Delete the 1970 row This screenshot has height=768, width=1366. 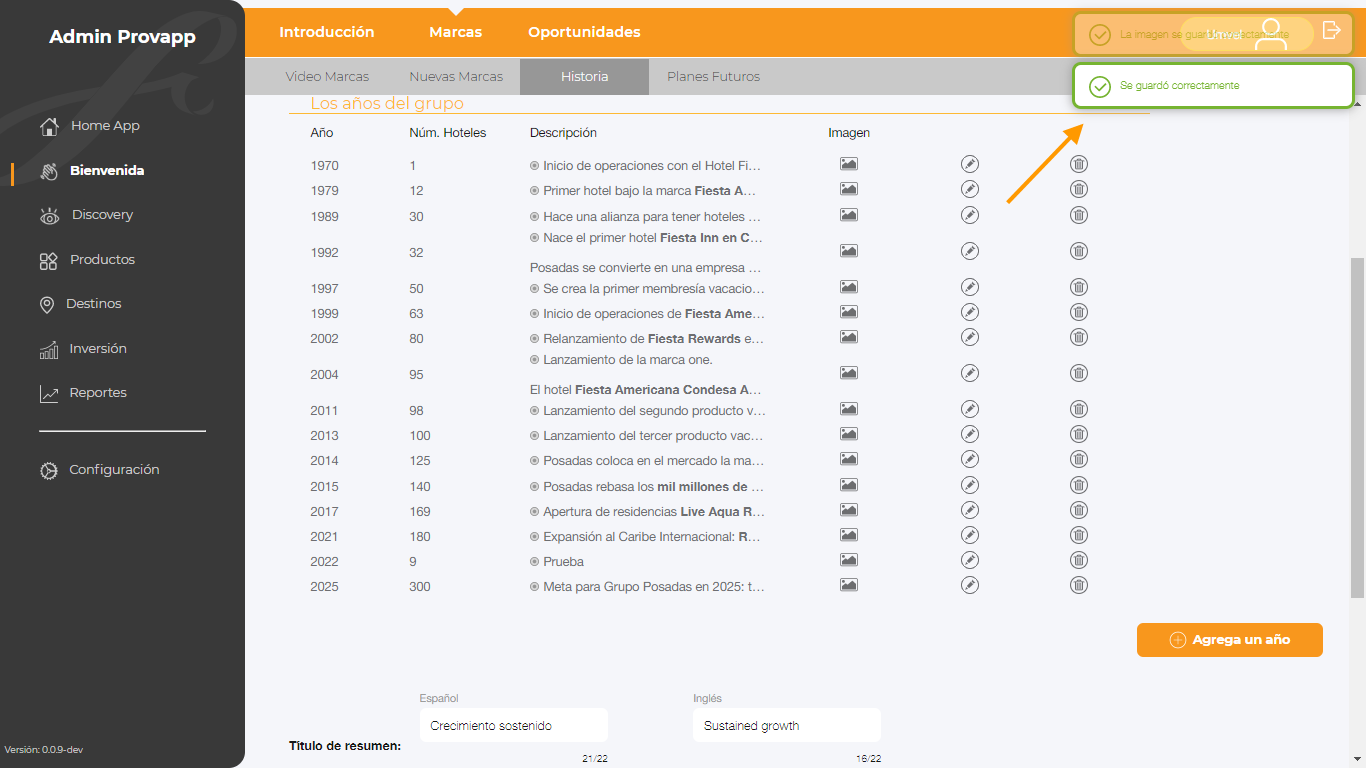click(x=1079, y=164)
